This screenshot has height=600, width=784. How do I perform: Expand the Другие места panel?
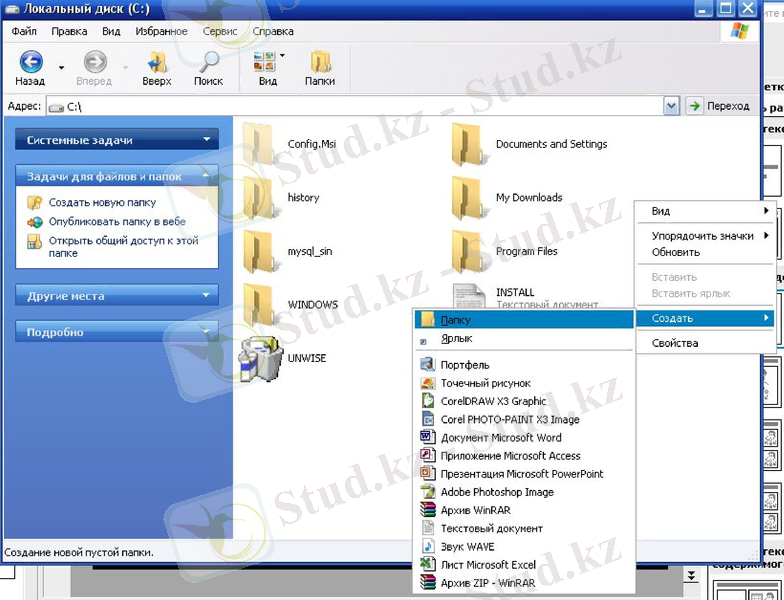tap(207, 296)
